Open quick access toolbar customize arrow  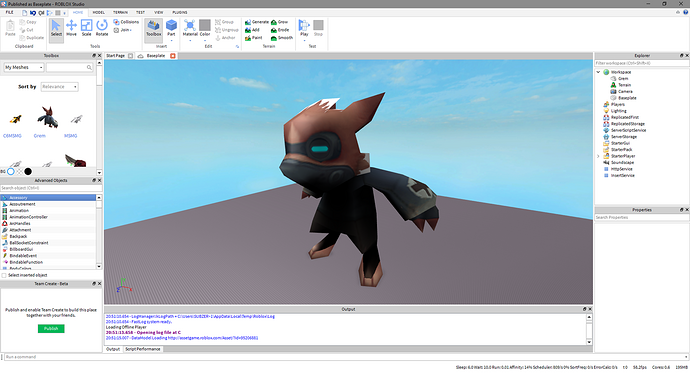[65, 13]
